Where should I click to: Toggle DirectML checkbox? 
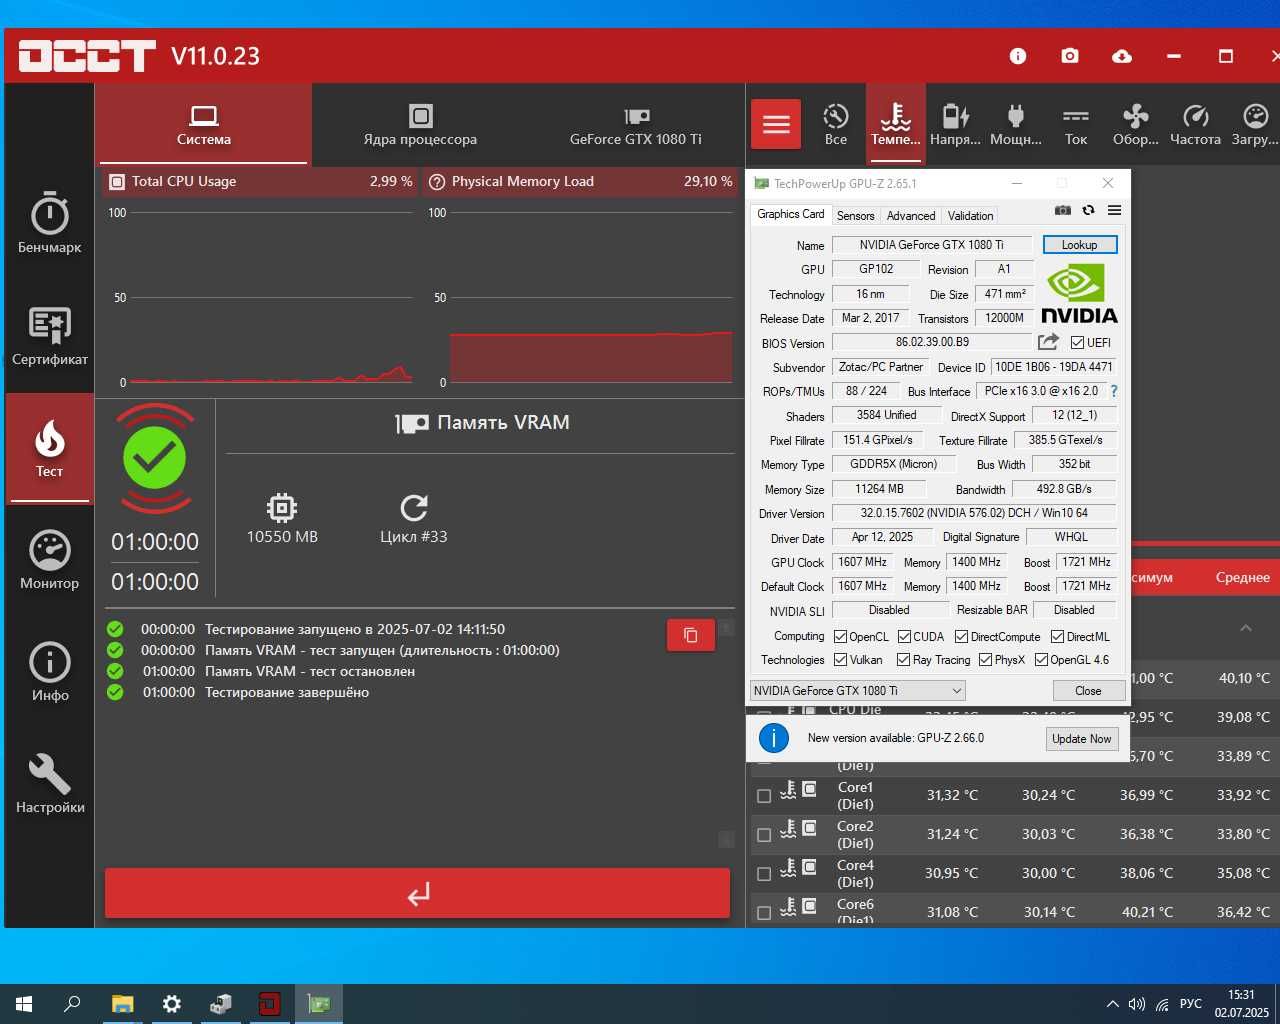coord(1057,637)
